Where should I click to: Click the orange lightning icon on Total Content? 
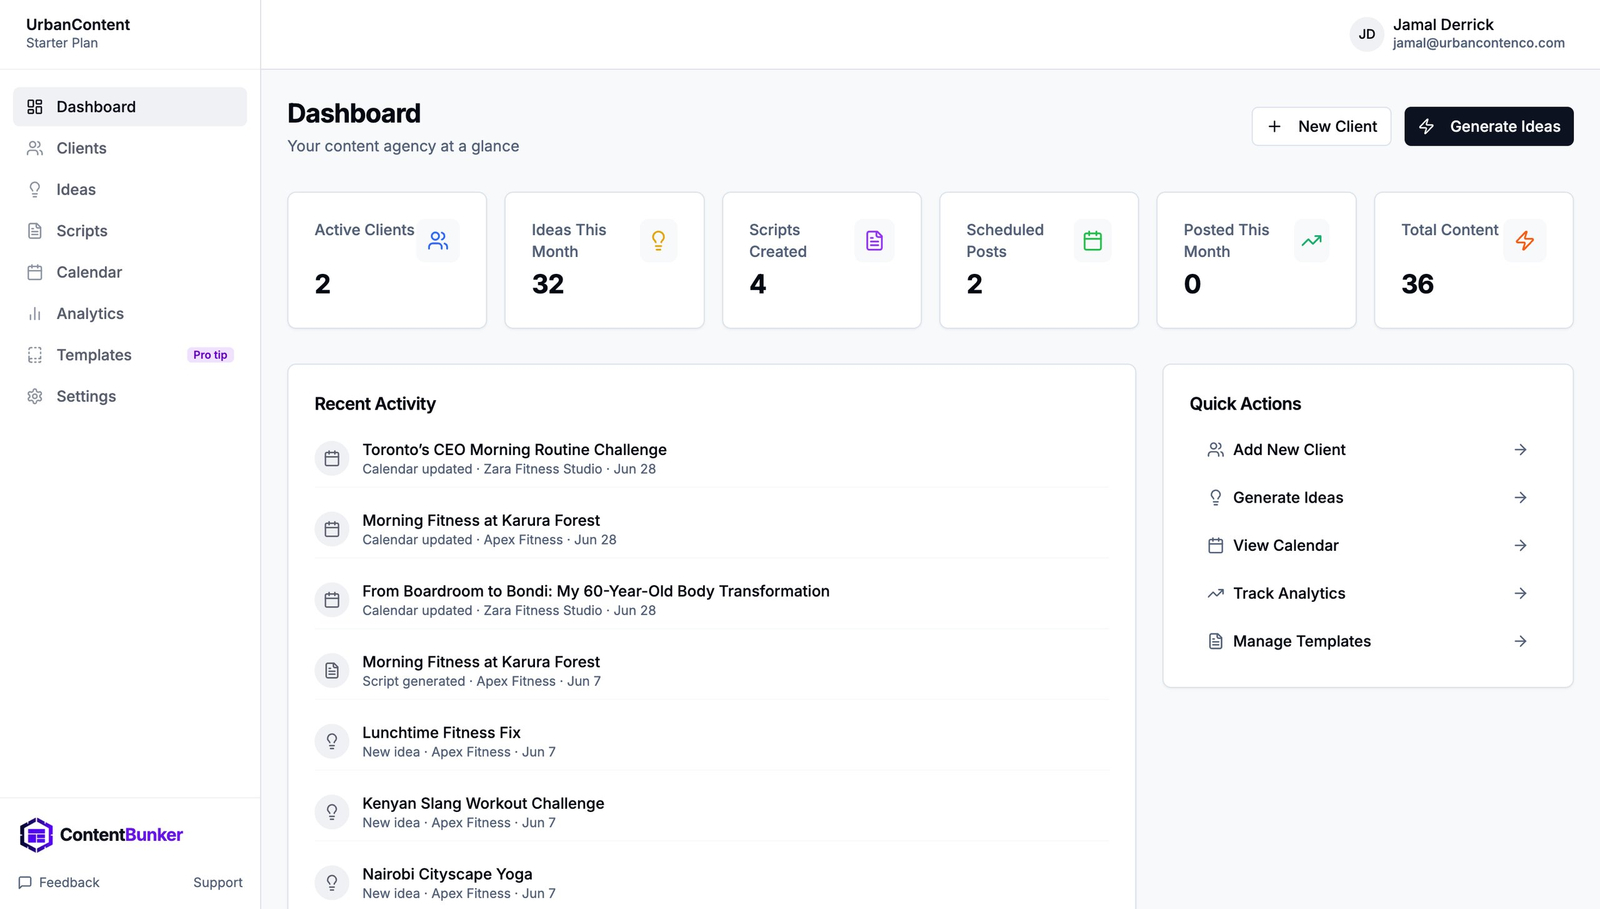pyautogui.click(x=1524, y=241)
